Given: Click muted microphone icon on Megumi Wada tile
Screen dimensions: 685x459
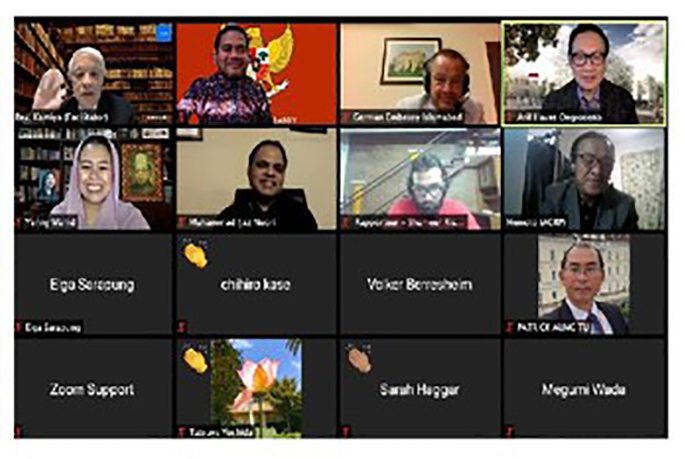Looking at the screenshot, I should pyautogui.click(x=509, y=432).
